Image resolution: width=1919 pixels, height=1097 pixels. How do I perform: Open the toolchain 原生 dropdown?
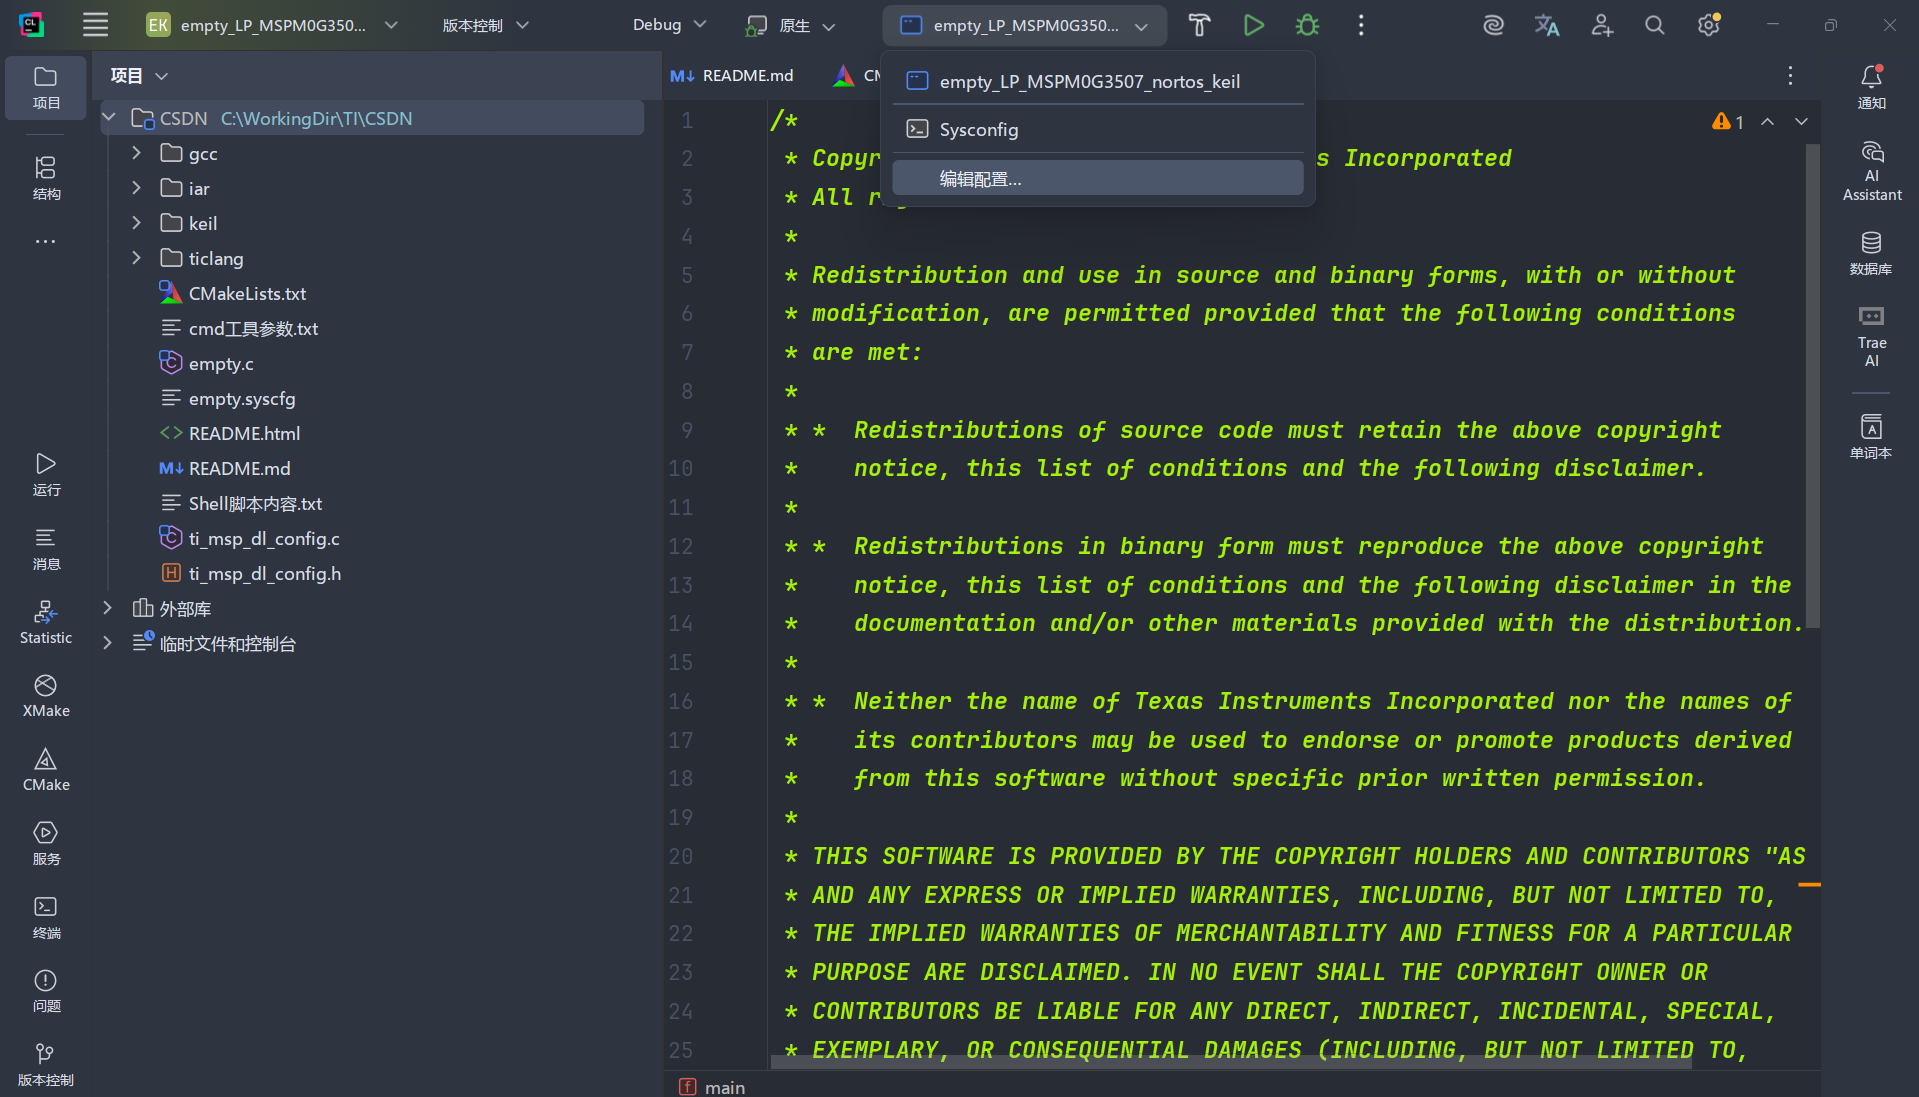coord(791,25)
